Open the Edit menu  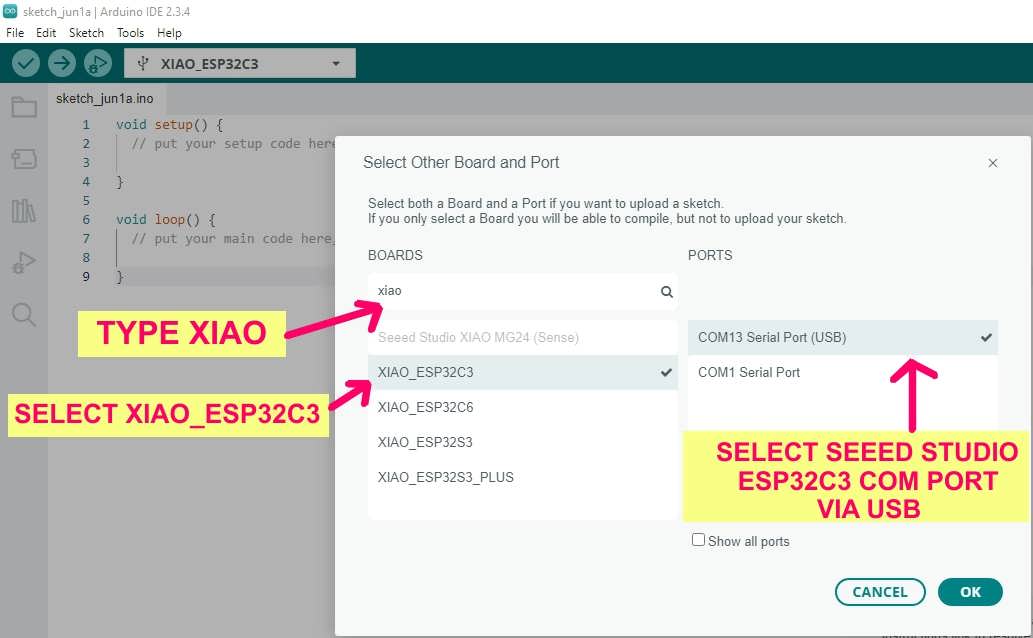click(x=45, y=32)
